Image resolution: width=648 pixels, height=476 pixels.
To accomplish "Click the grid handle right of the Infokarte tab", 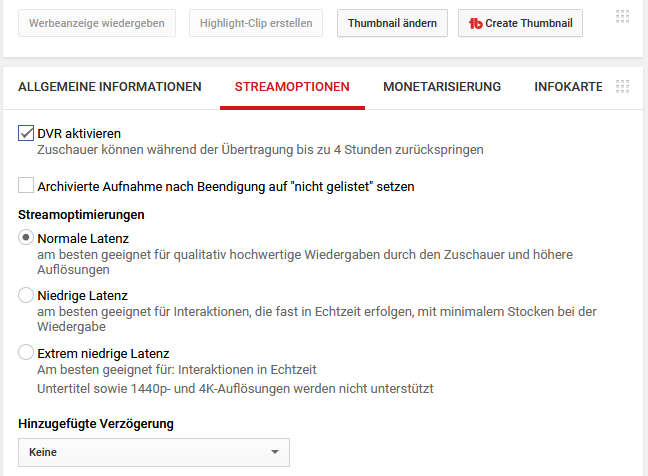I will [623, 87].
